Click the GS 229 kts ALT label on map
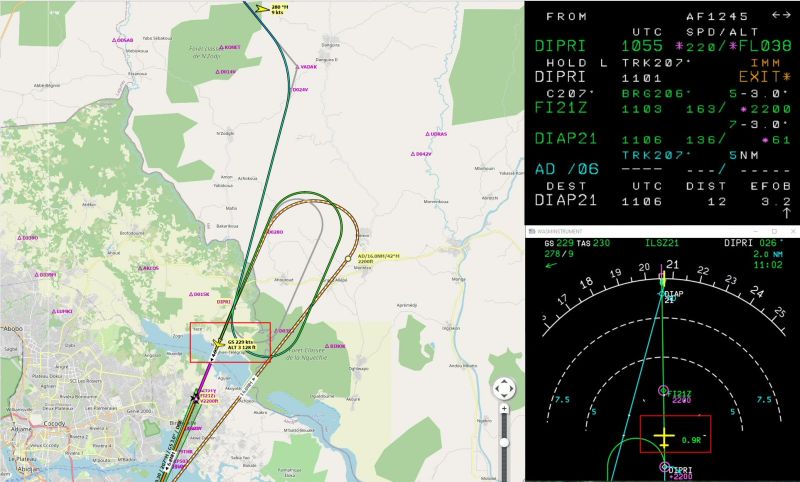800x482 pixels. coord(241,344)
